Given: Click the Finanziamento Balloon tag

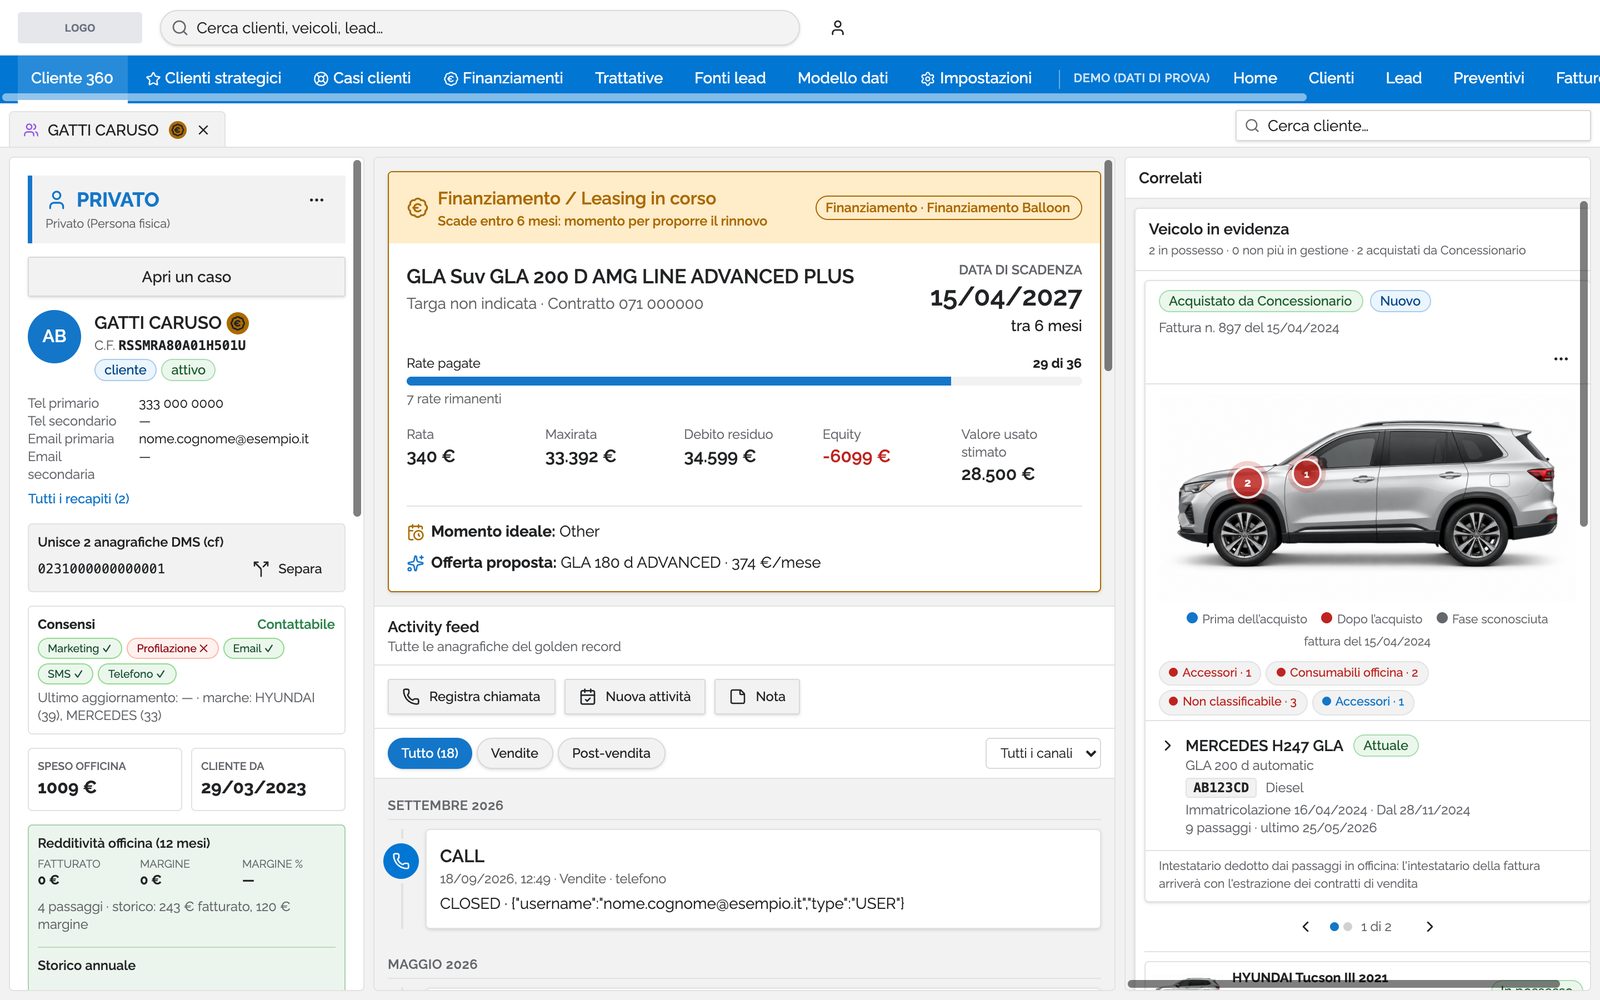Looking at the screenshot, I should tap(948, 208).
